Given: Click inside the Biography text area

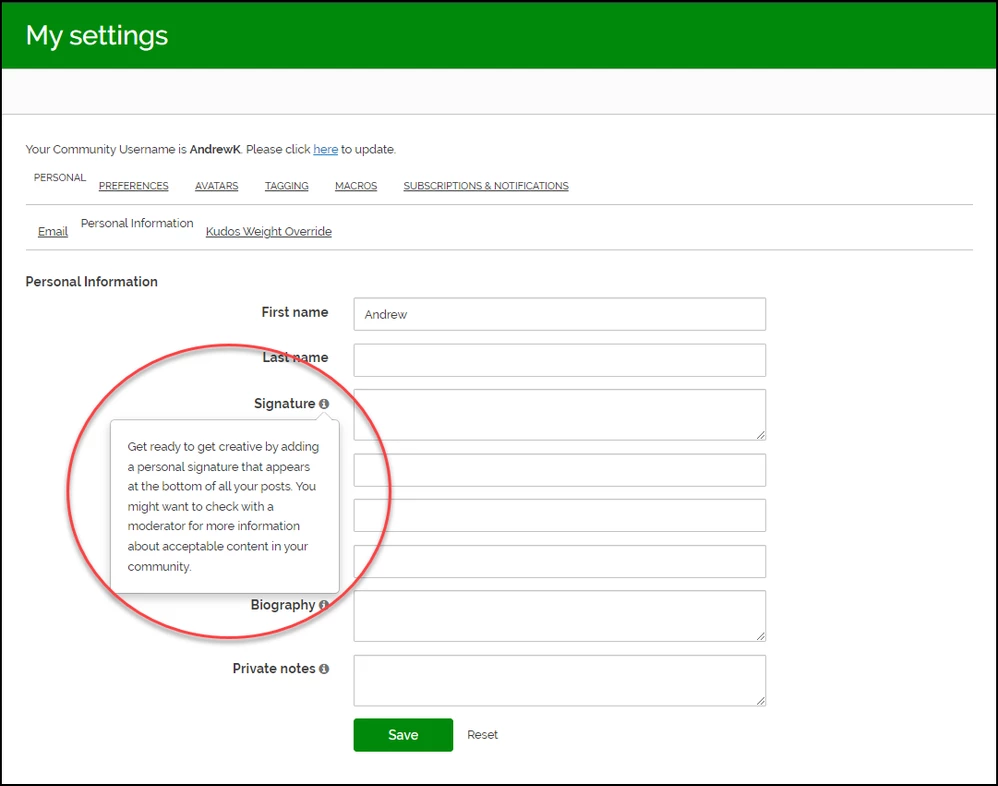Looking at the screenshot, I should click(x=559, y=616).
